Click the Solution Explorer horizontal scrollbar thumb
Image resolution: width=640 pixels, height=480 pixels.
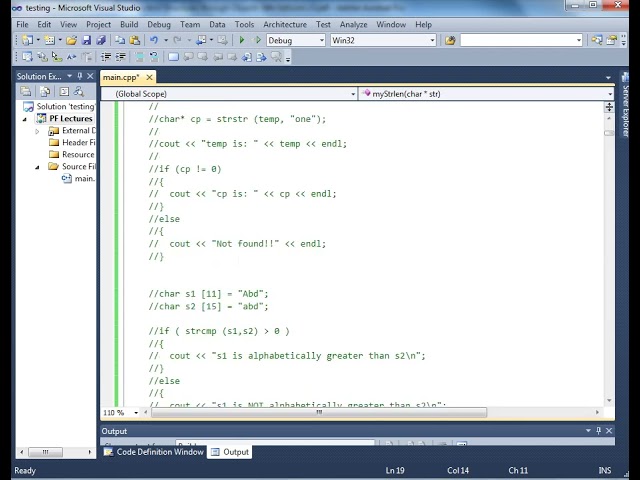tap(45, 452)
